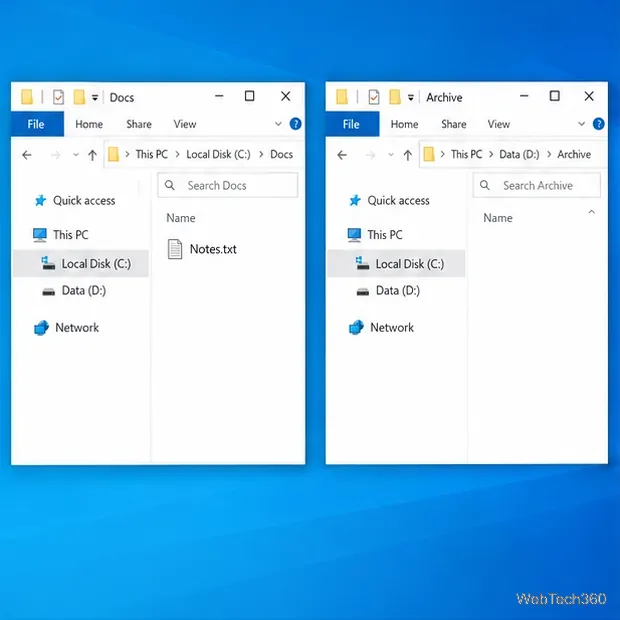
Task: Open Quick Access Toolbar dropdown in Docs window
Action: click(x=95, y=98)
